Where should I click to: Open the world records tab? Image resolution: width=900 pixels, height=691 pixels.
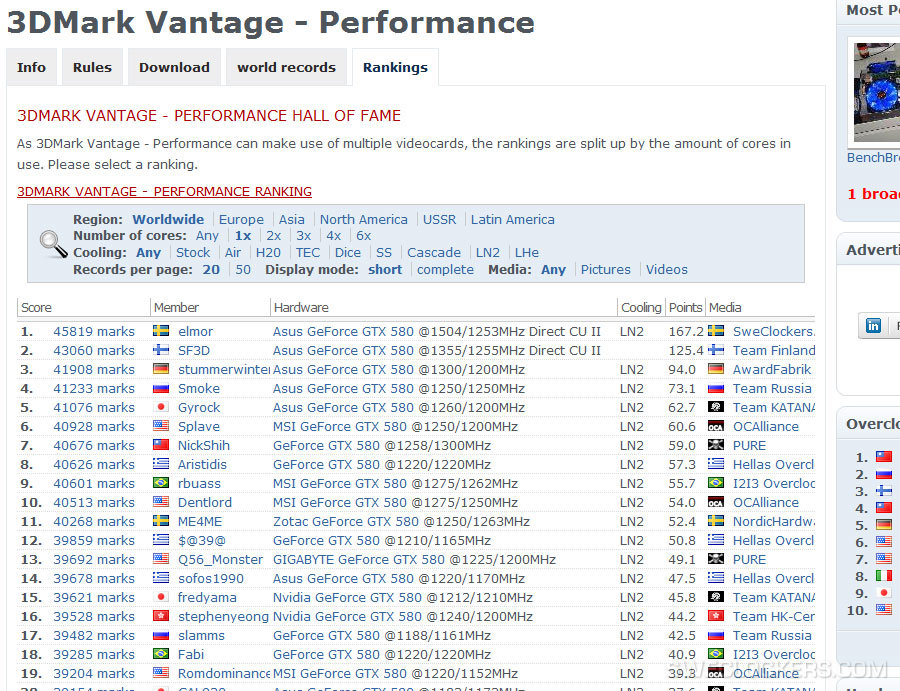pos(286,67)
